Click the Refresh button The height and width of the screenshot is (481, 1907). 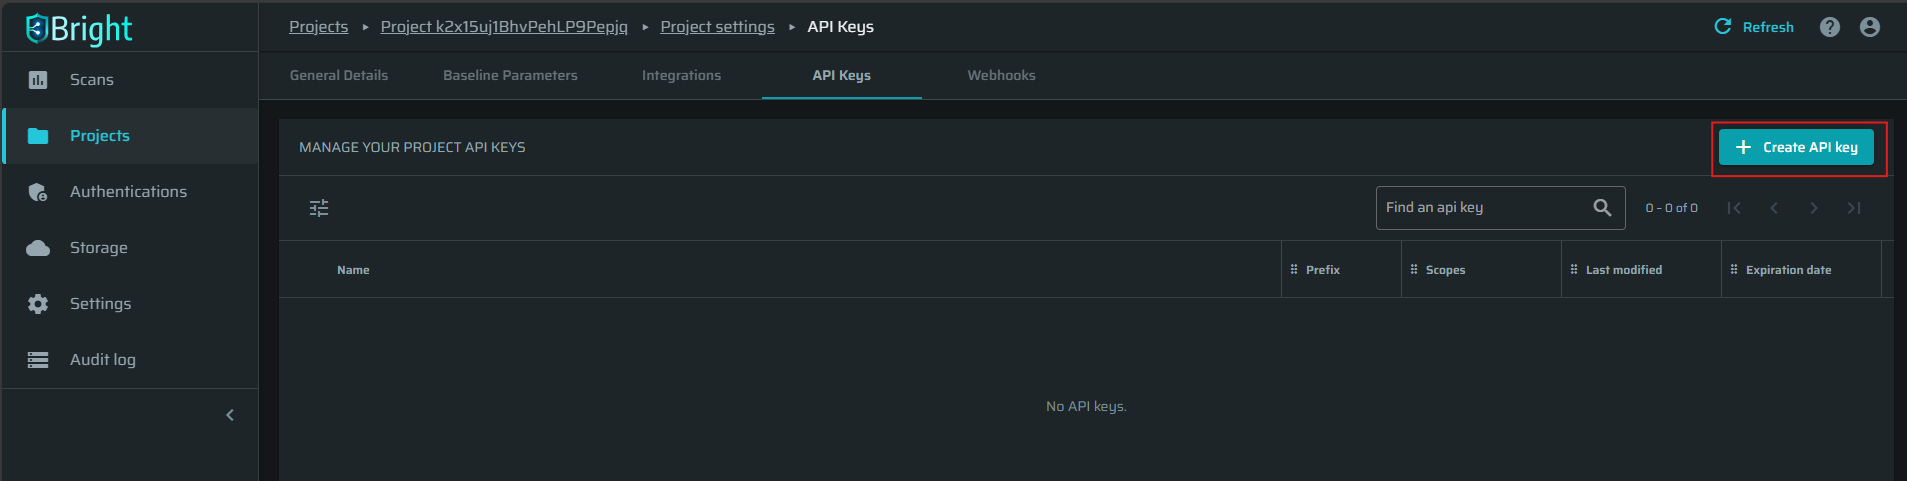tap(1755, 27)
